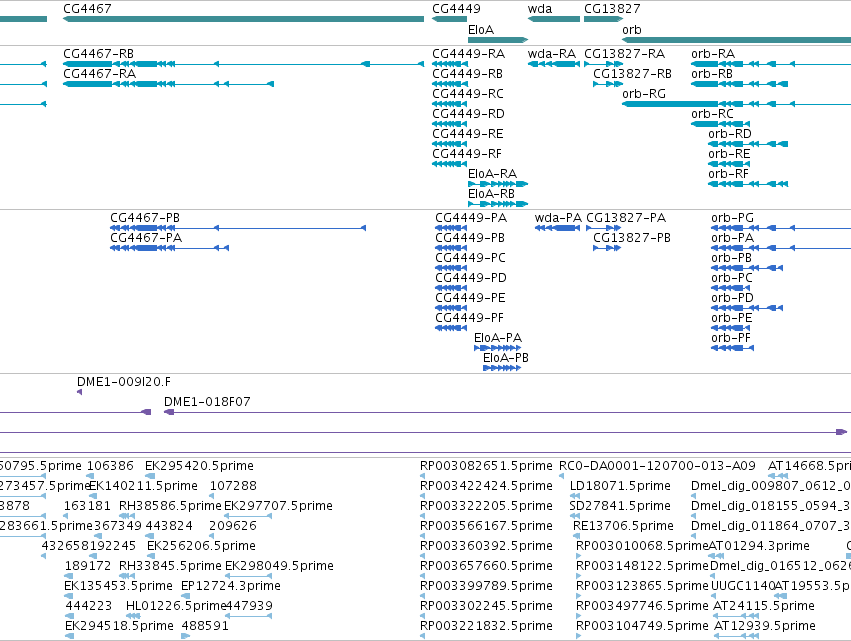This screenshot has width=851, height=641.
Task: Select transcript orb-RE
Action: pyautogui.click(x=729, y=164)
